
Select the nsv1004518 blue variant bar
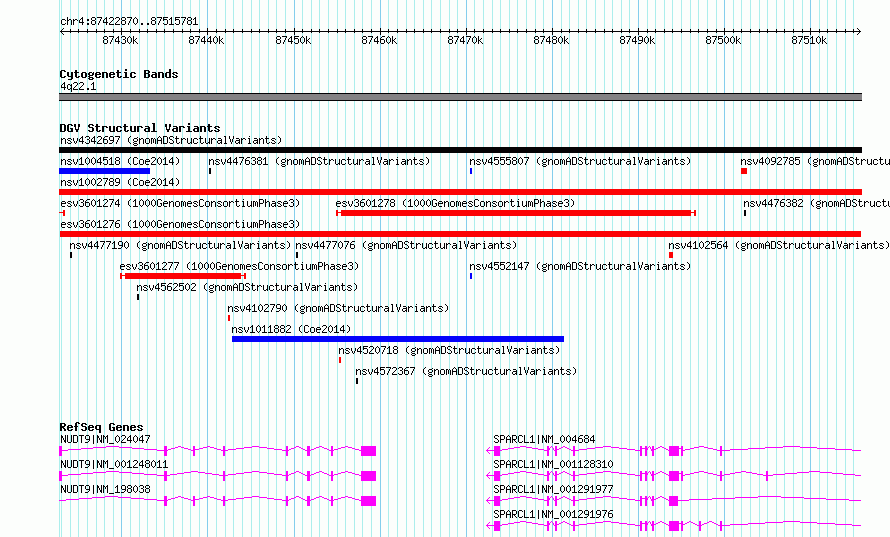click(104, 171)
